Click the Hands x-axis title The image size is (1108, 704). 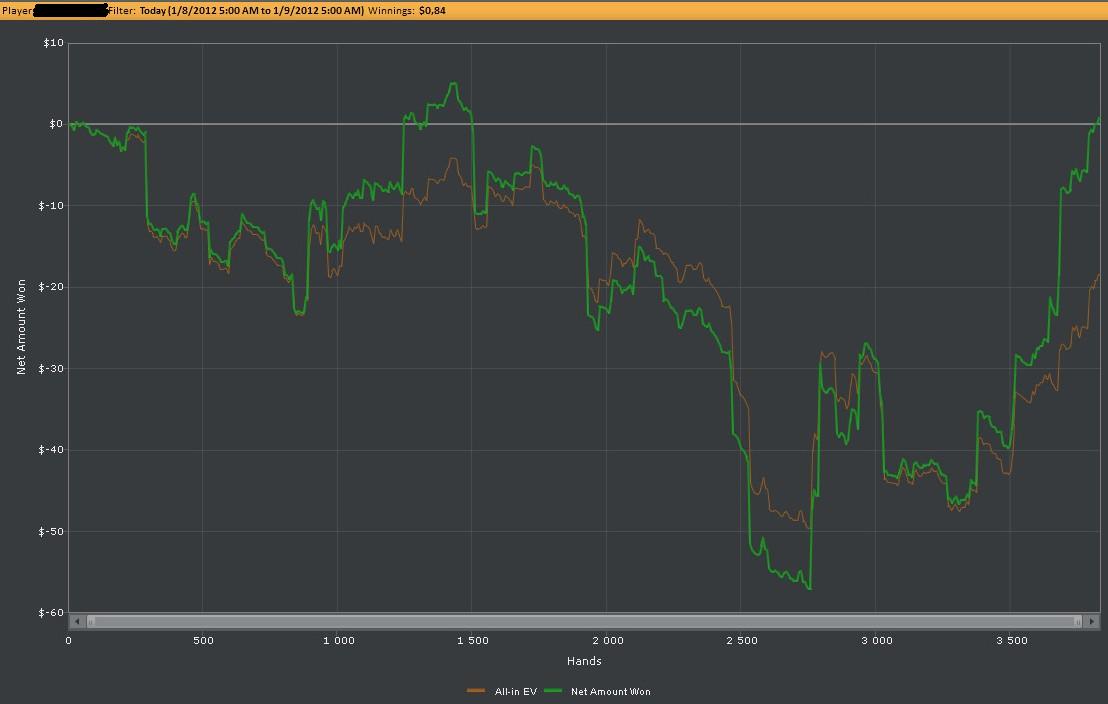584,660
